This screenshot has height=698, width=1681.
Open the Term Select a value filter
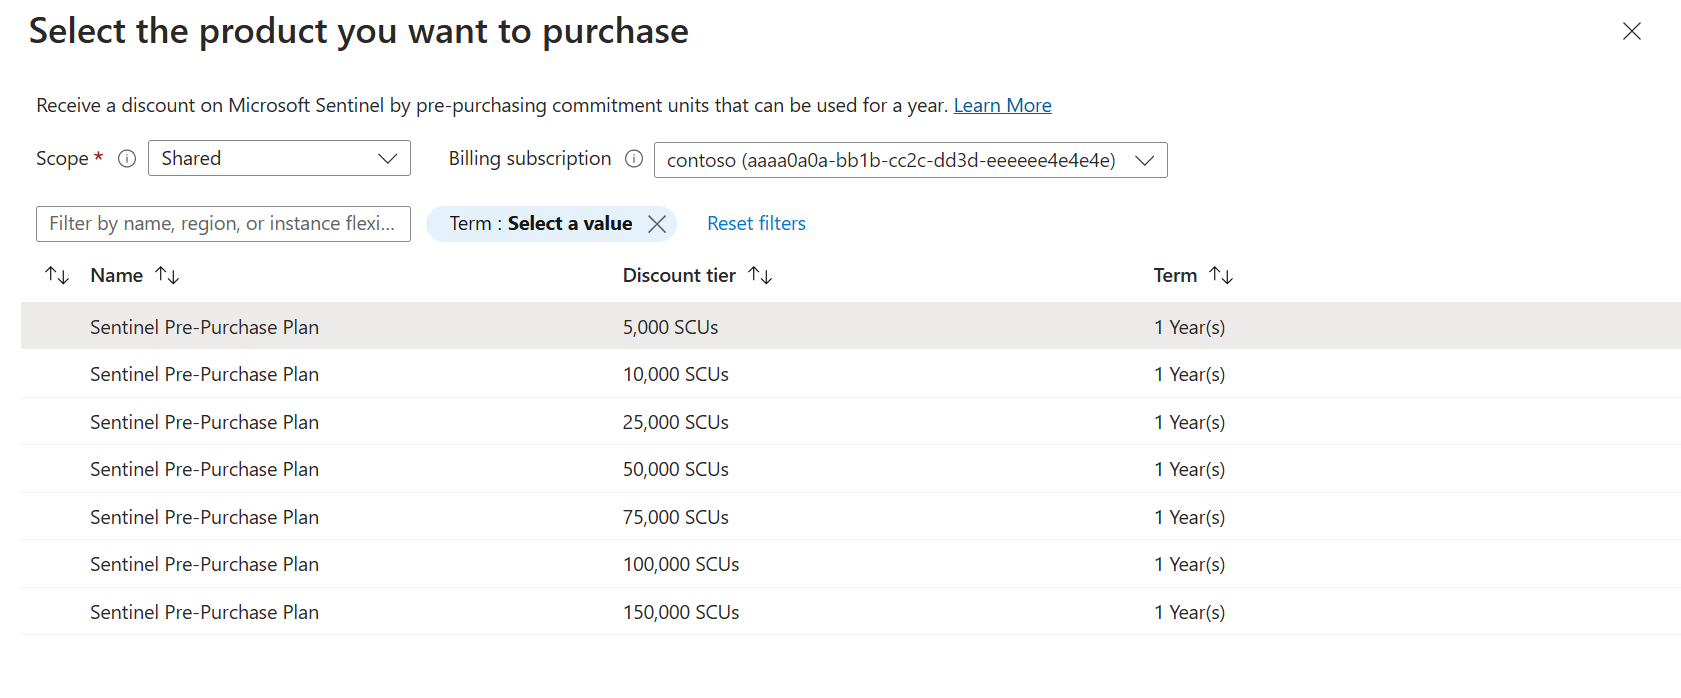click(x=540, y=224)
